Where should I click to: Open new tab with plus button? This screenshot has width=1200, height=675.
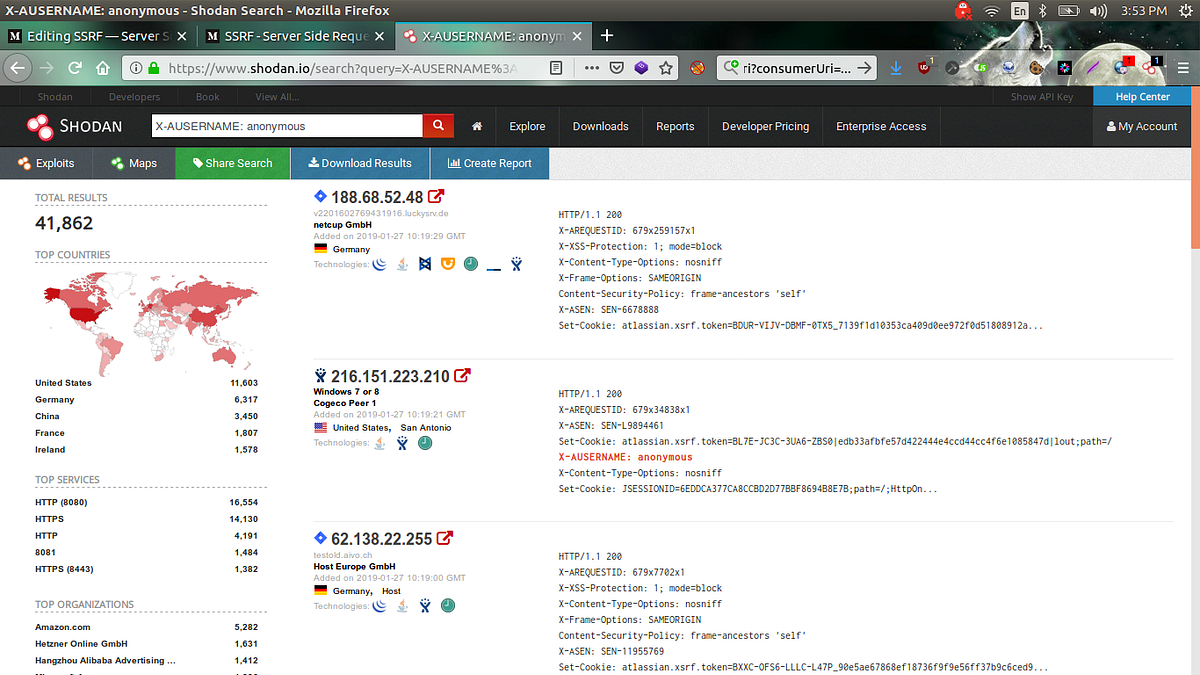pyautogui.click(x=607, y=35)
